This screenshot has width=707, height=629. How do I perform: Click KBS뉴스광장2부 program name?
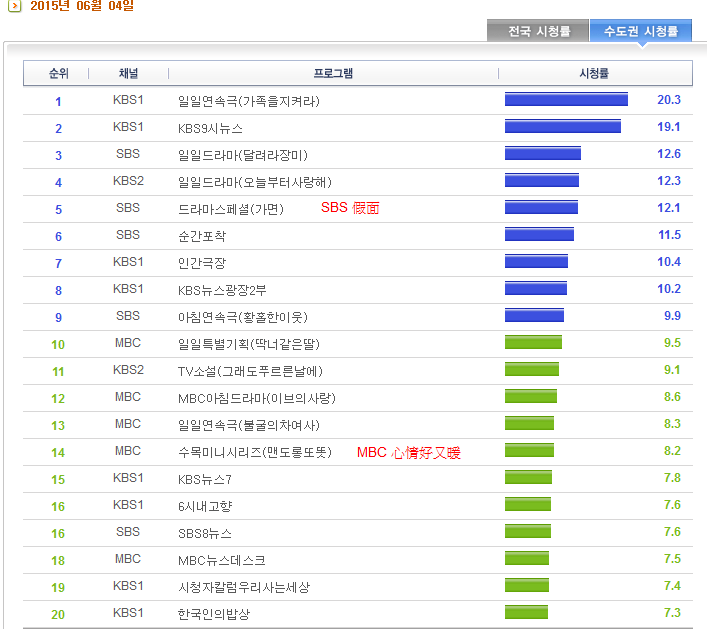coord(222,290)
